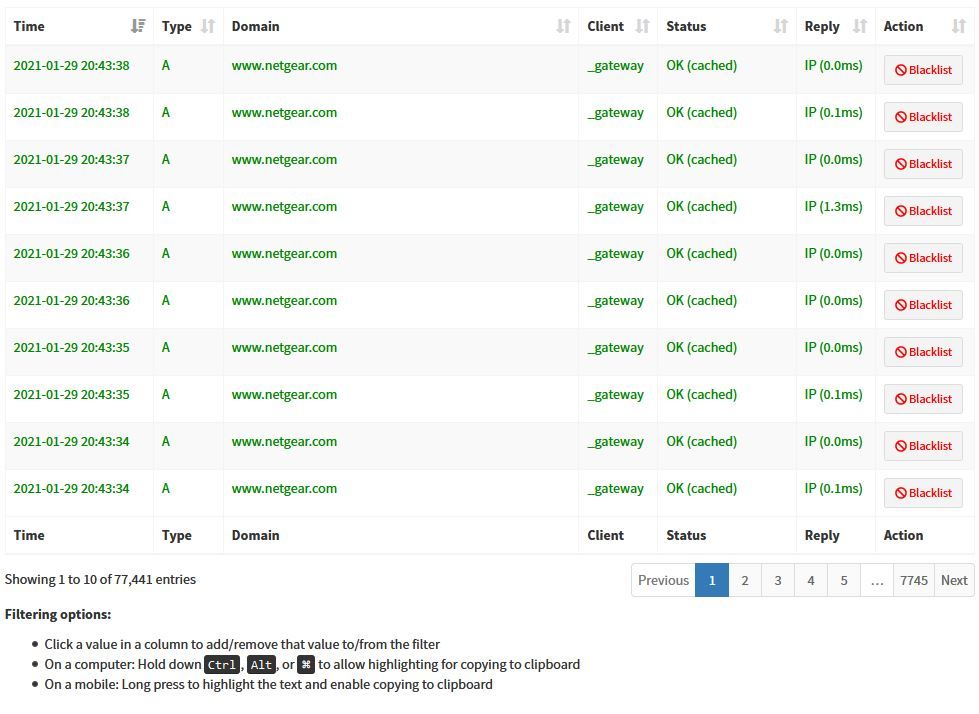Click the sort arrows in the Reply header
The height and width of the screenshot is (714, 979).
[859, 26]
